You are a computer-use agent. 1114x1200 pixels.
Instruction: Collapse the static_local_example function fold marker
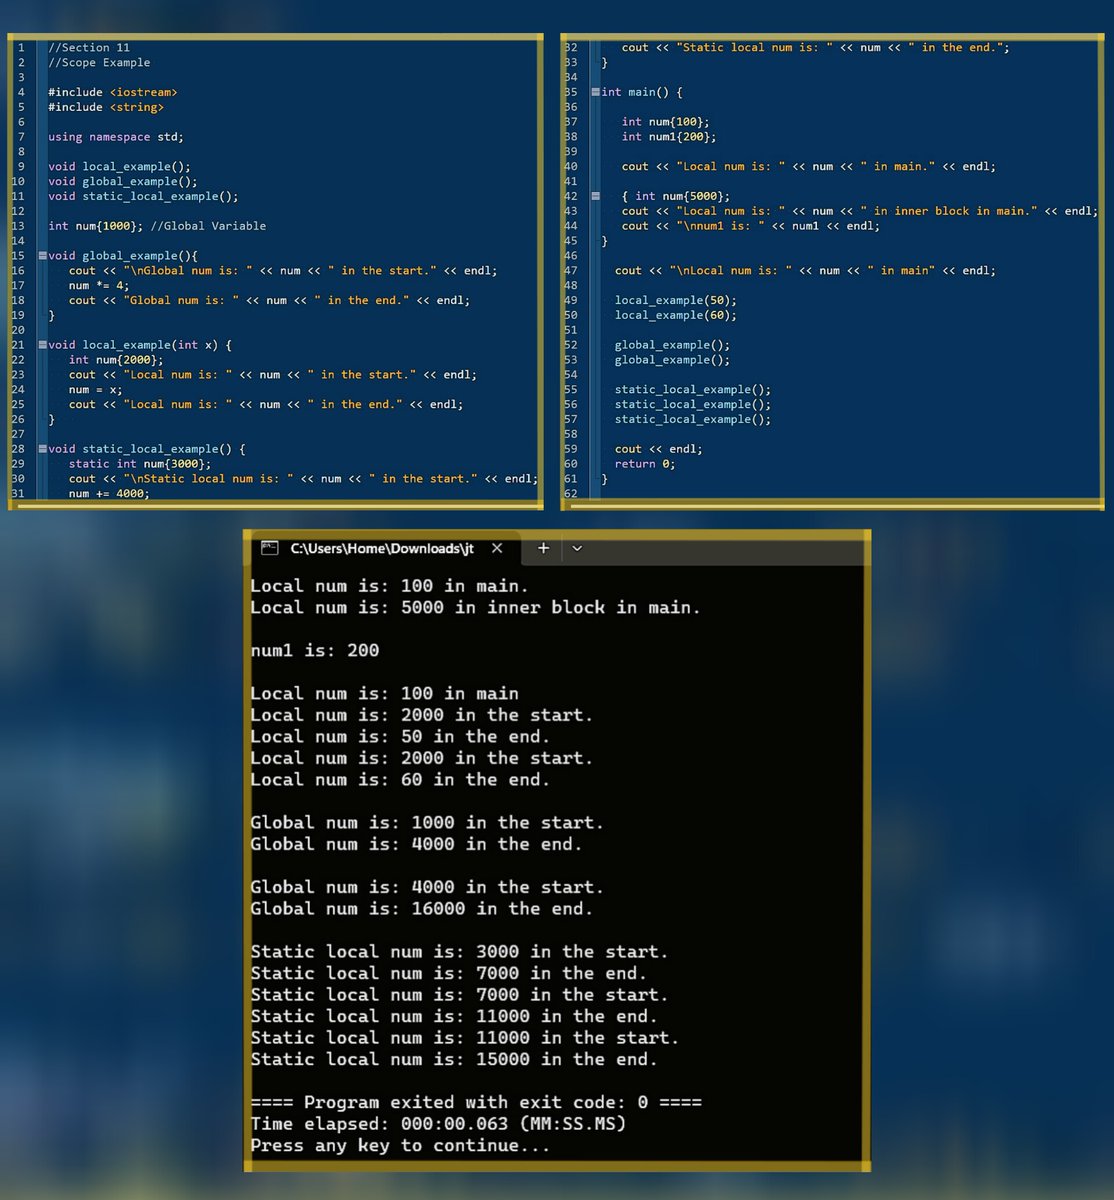42,449
